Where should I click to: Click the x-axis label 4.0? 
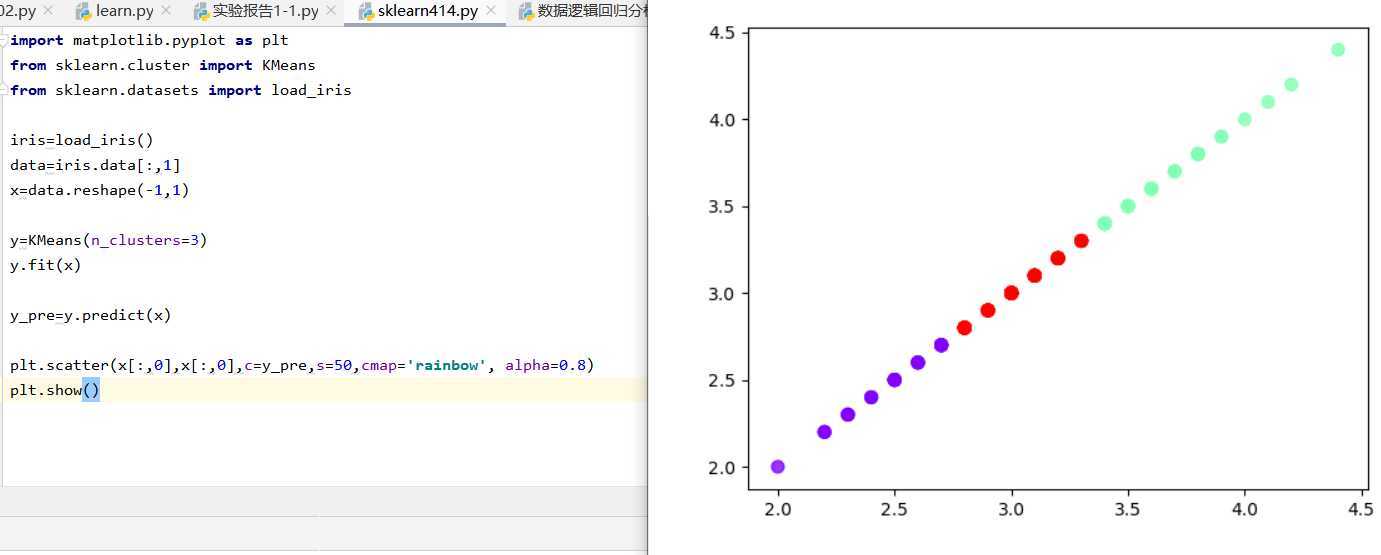pos(1244,509)
